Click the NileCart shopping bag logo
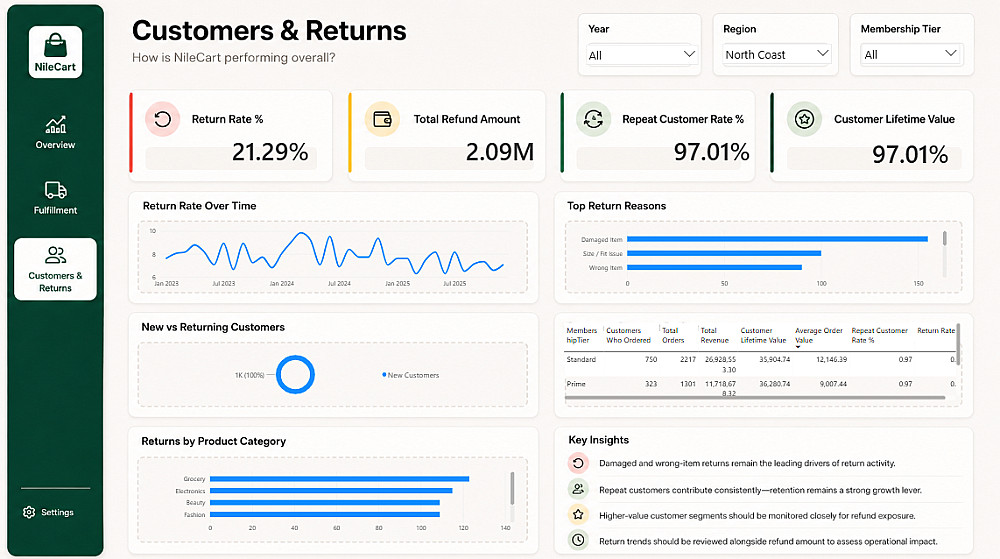Viewport: 1000px width, 559px height. (55, 45)
